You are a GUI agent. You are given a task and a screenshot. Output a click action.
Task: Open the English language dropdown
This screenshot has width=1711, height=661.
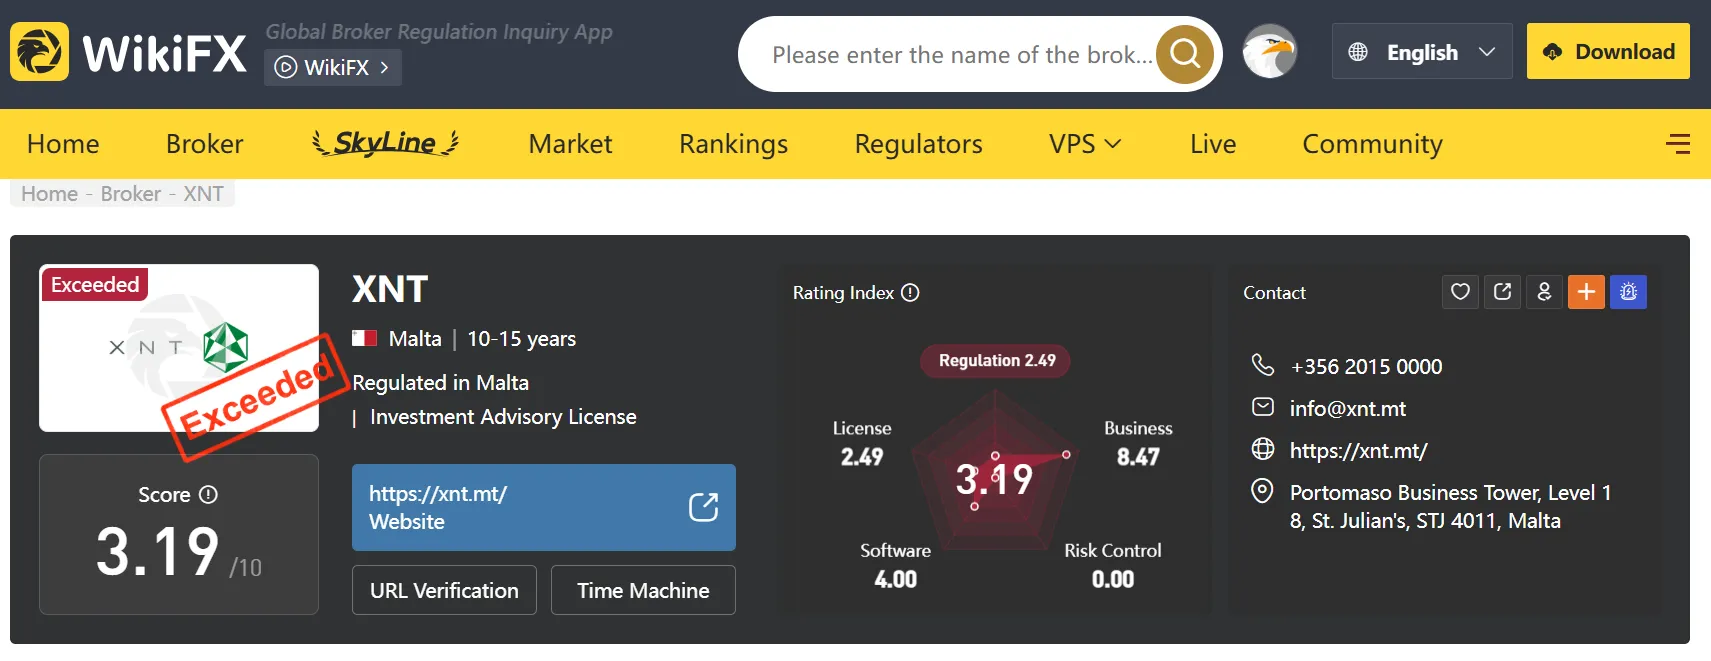tap(1421, 52)
